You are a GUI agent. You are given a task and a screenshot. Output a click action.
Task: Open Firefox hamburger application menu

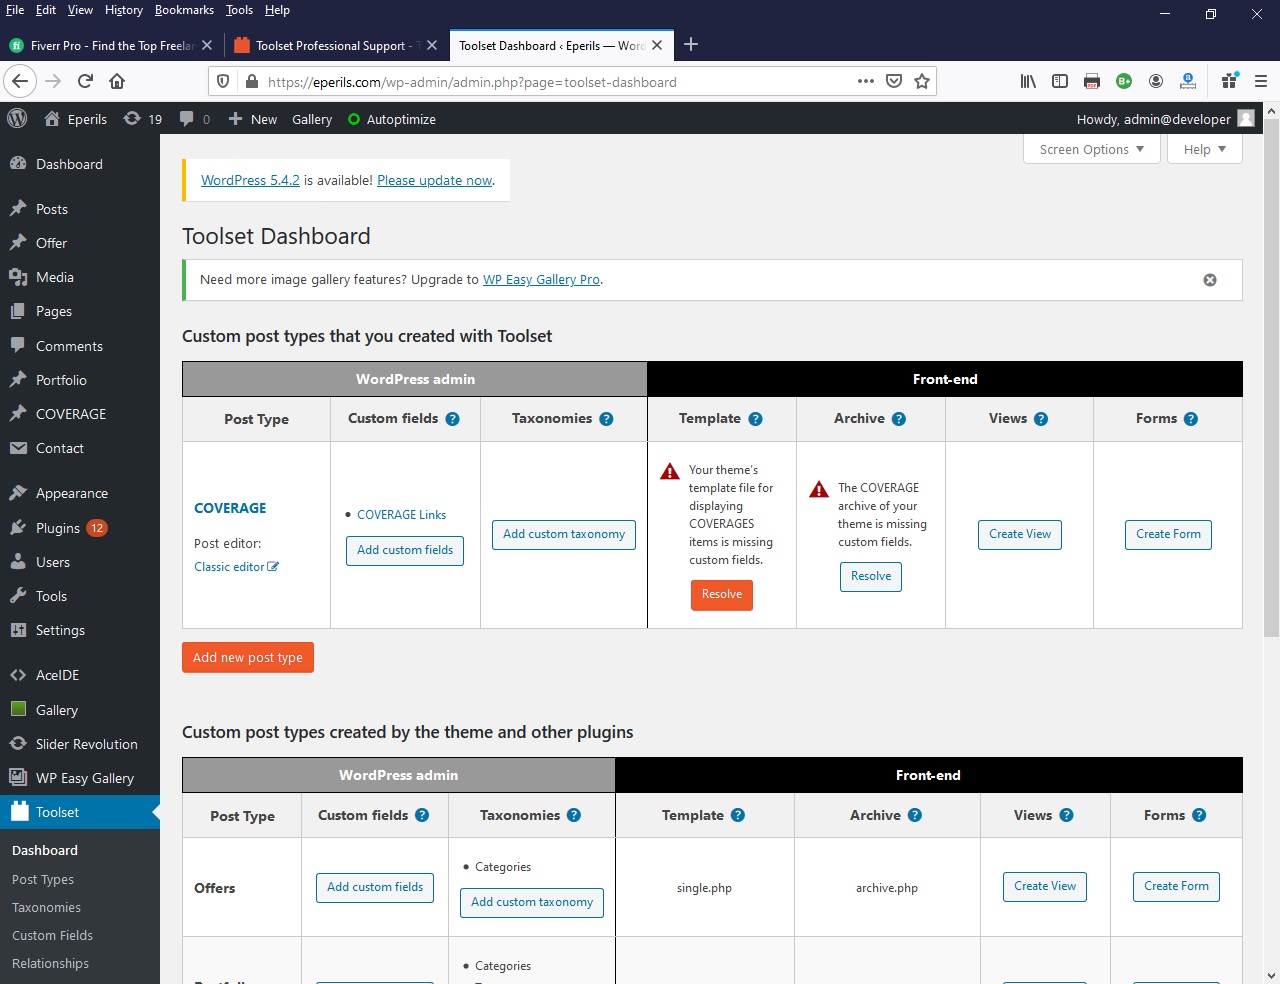tap(1261, 82)
